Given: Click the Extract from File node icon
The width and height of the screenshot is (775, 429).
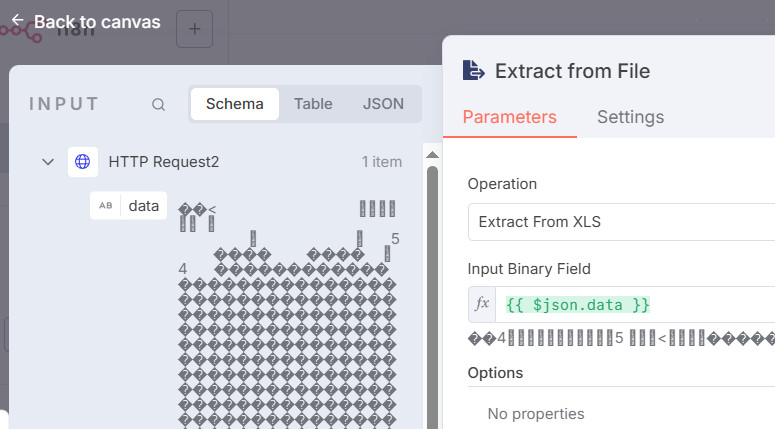Looking at the screenshot, I should click(x=473, y=70).
